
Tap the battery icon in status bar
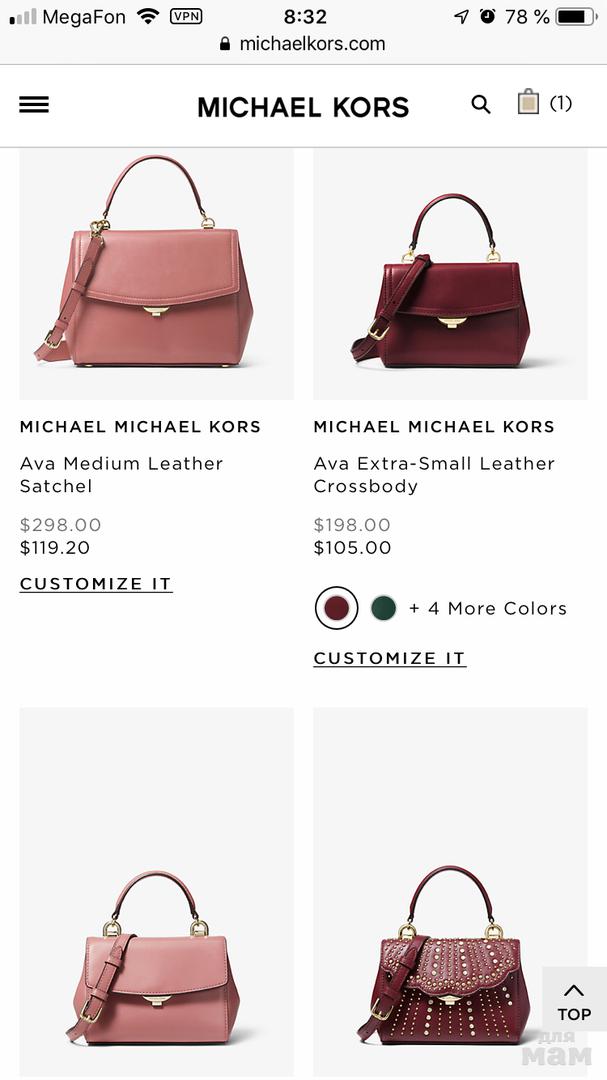[x=577, y=17]
